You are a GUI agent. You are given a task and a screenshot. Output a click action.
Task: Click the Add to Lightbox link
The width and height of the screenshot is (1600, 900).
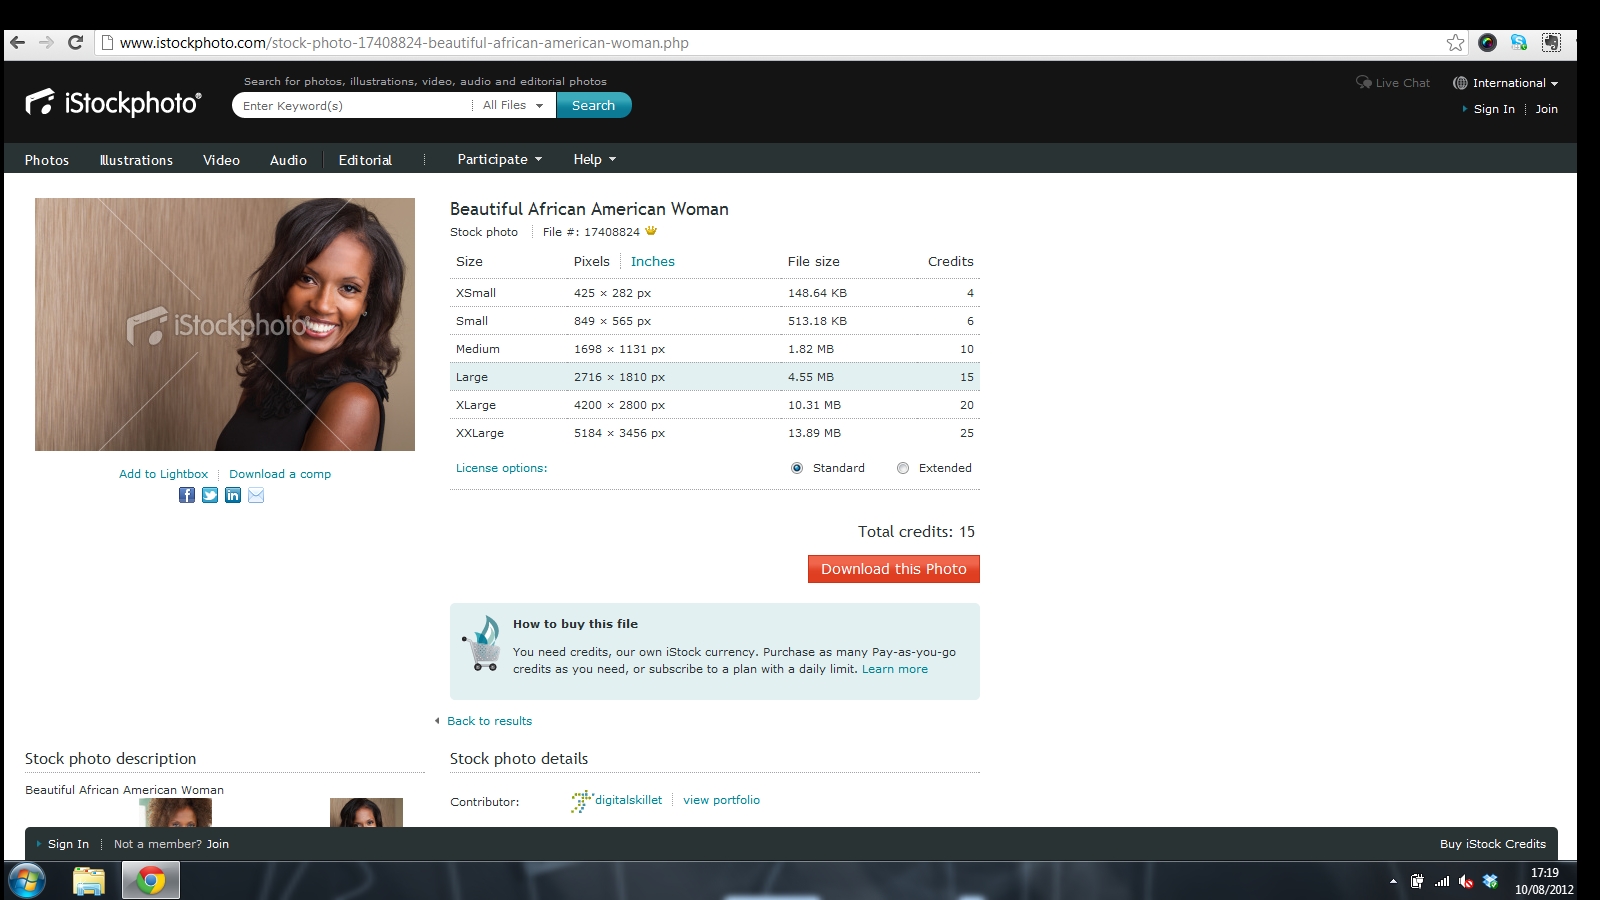(163, 474)
